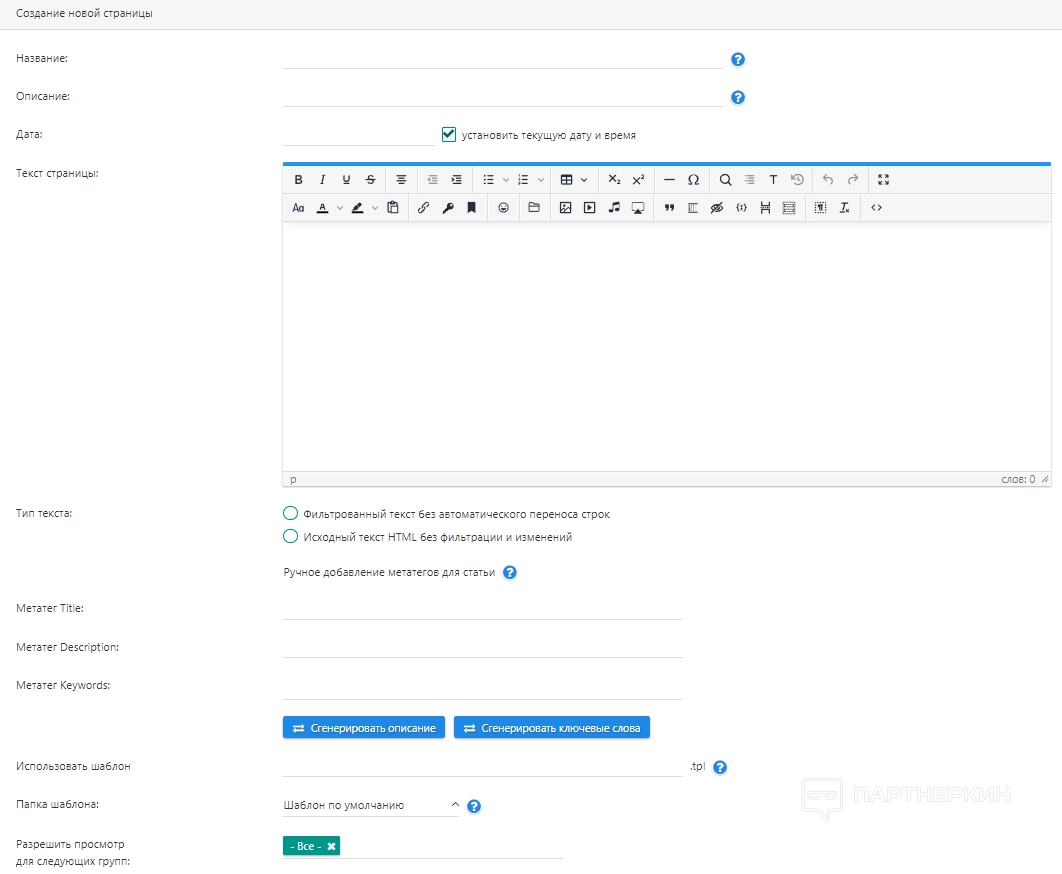
Task: Toggle bold formatting in the editor
Action: [x=298, y=180]
